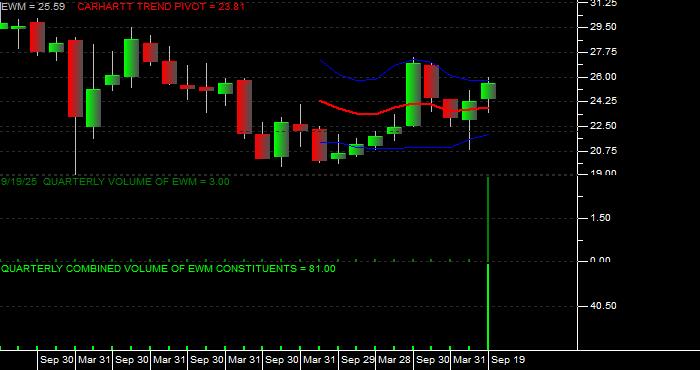Click the 20.75 price axis value
The image size is (700, 370).
(x=603, y=151)
